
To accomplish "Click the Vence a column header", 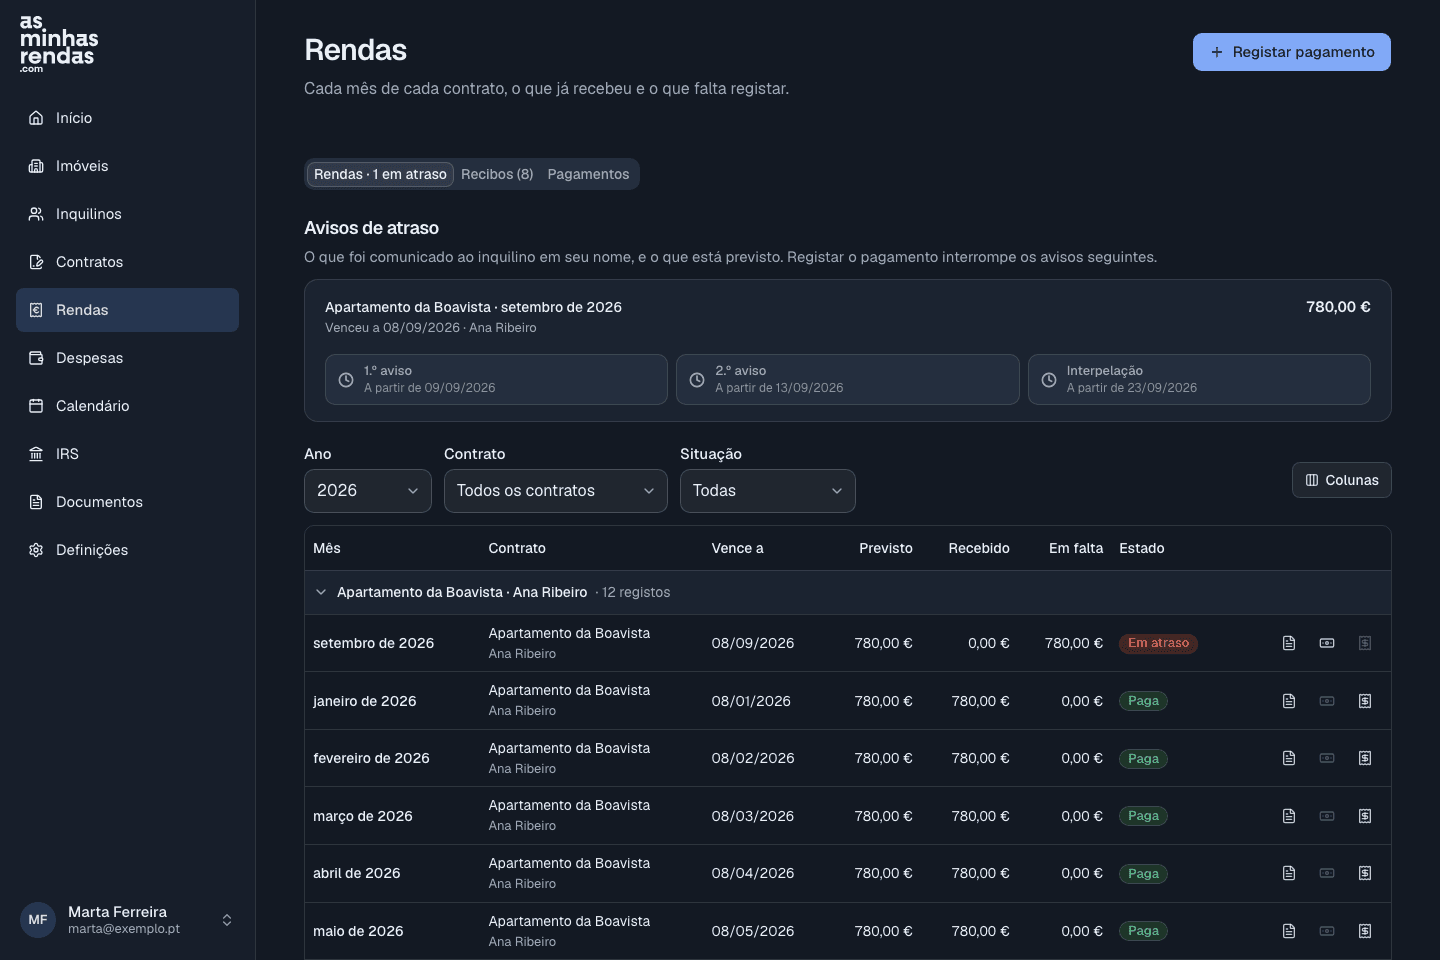I will (x=737, y=548).
